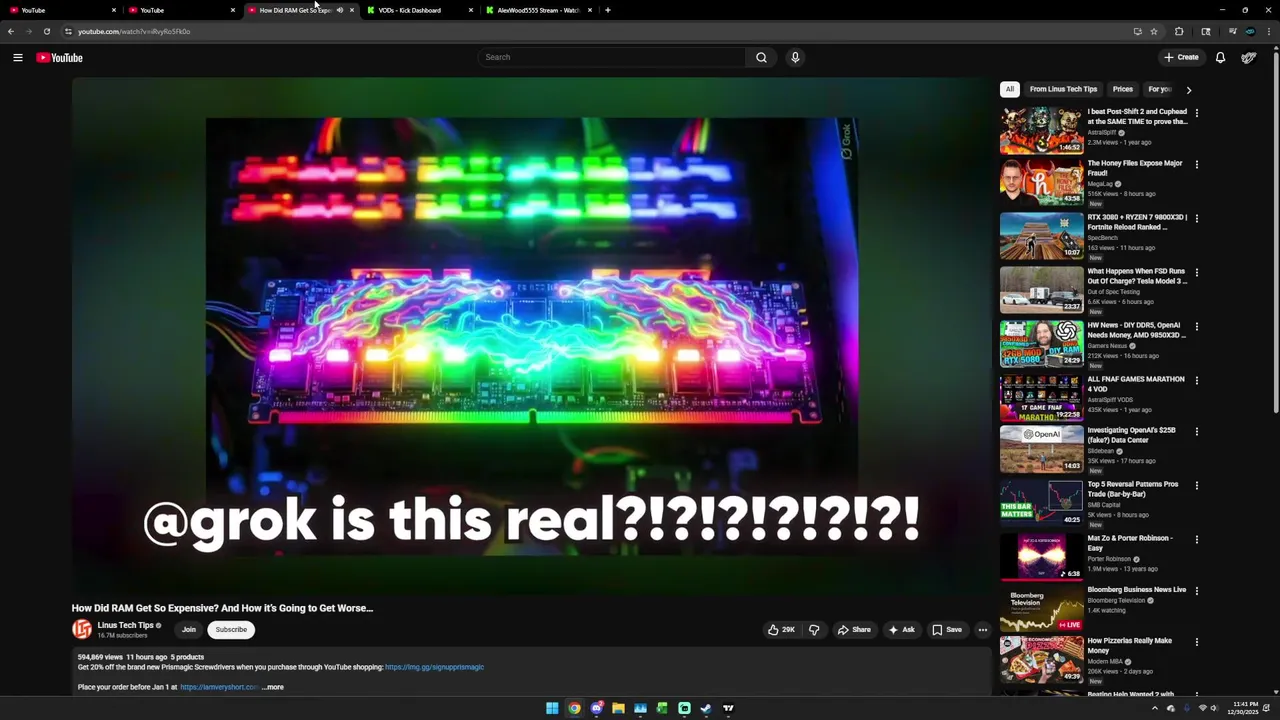
Task: Click inside the YouTube search field
Action: pyautogui.click(x=611, y=57)
